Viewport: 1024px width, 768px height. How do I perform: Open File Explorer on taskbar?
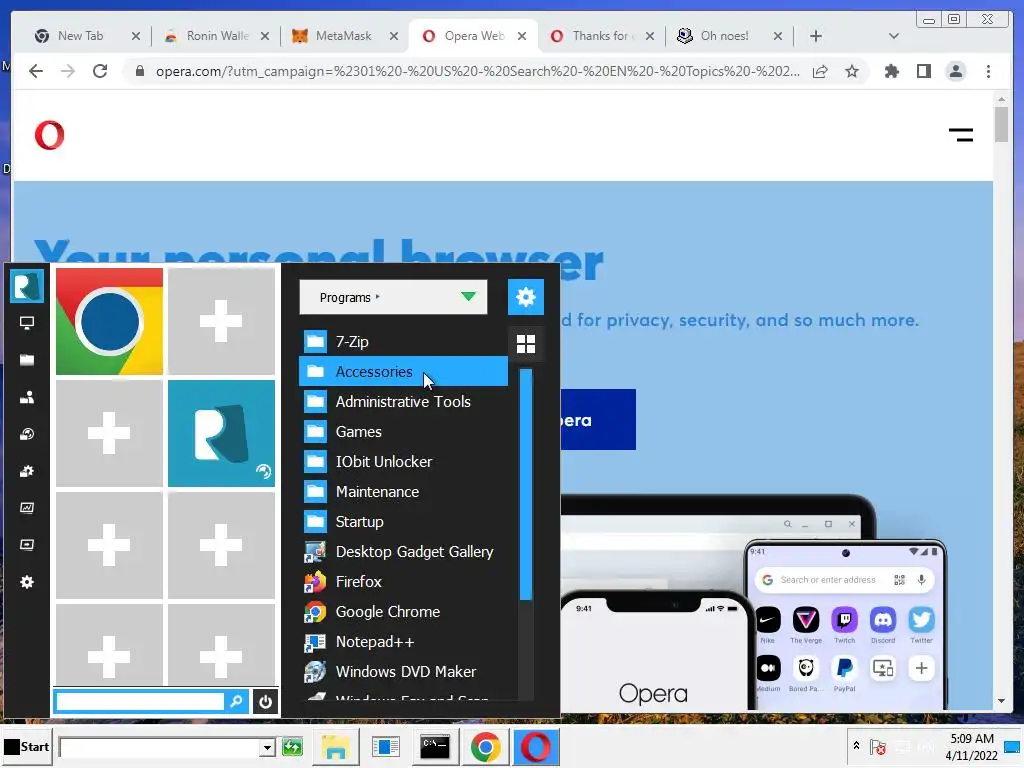pyautogui.click(x=336, y=747)
